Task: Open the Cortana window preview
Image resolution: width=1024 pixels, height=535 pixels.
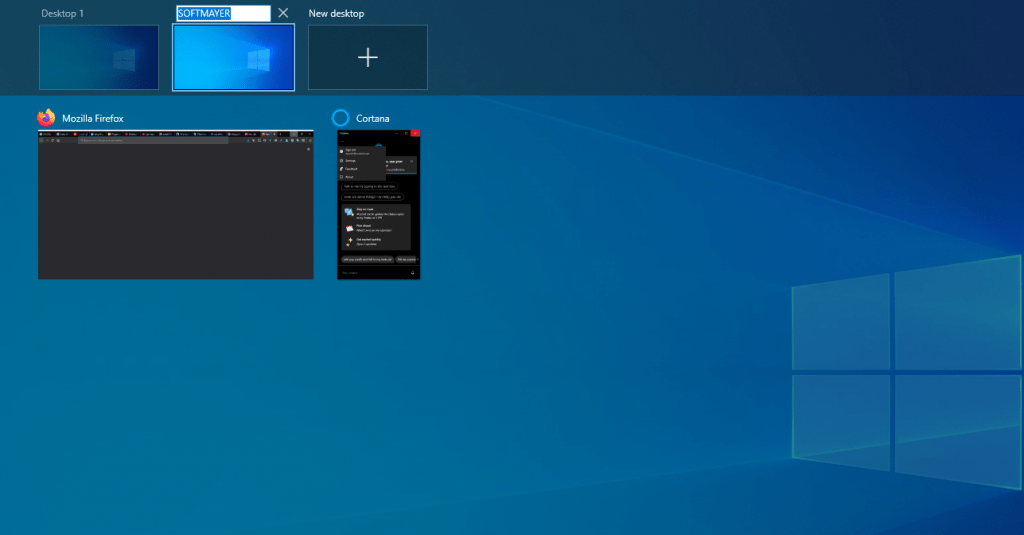Action: (379, 204)
